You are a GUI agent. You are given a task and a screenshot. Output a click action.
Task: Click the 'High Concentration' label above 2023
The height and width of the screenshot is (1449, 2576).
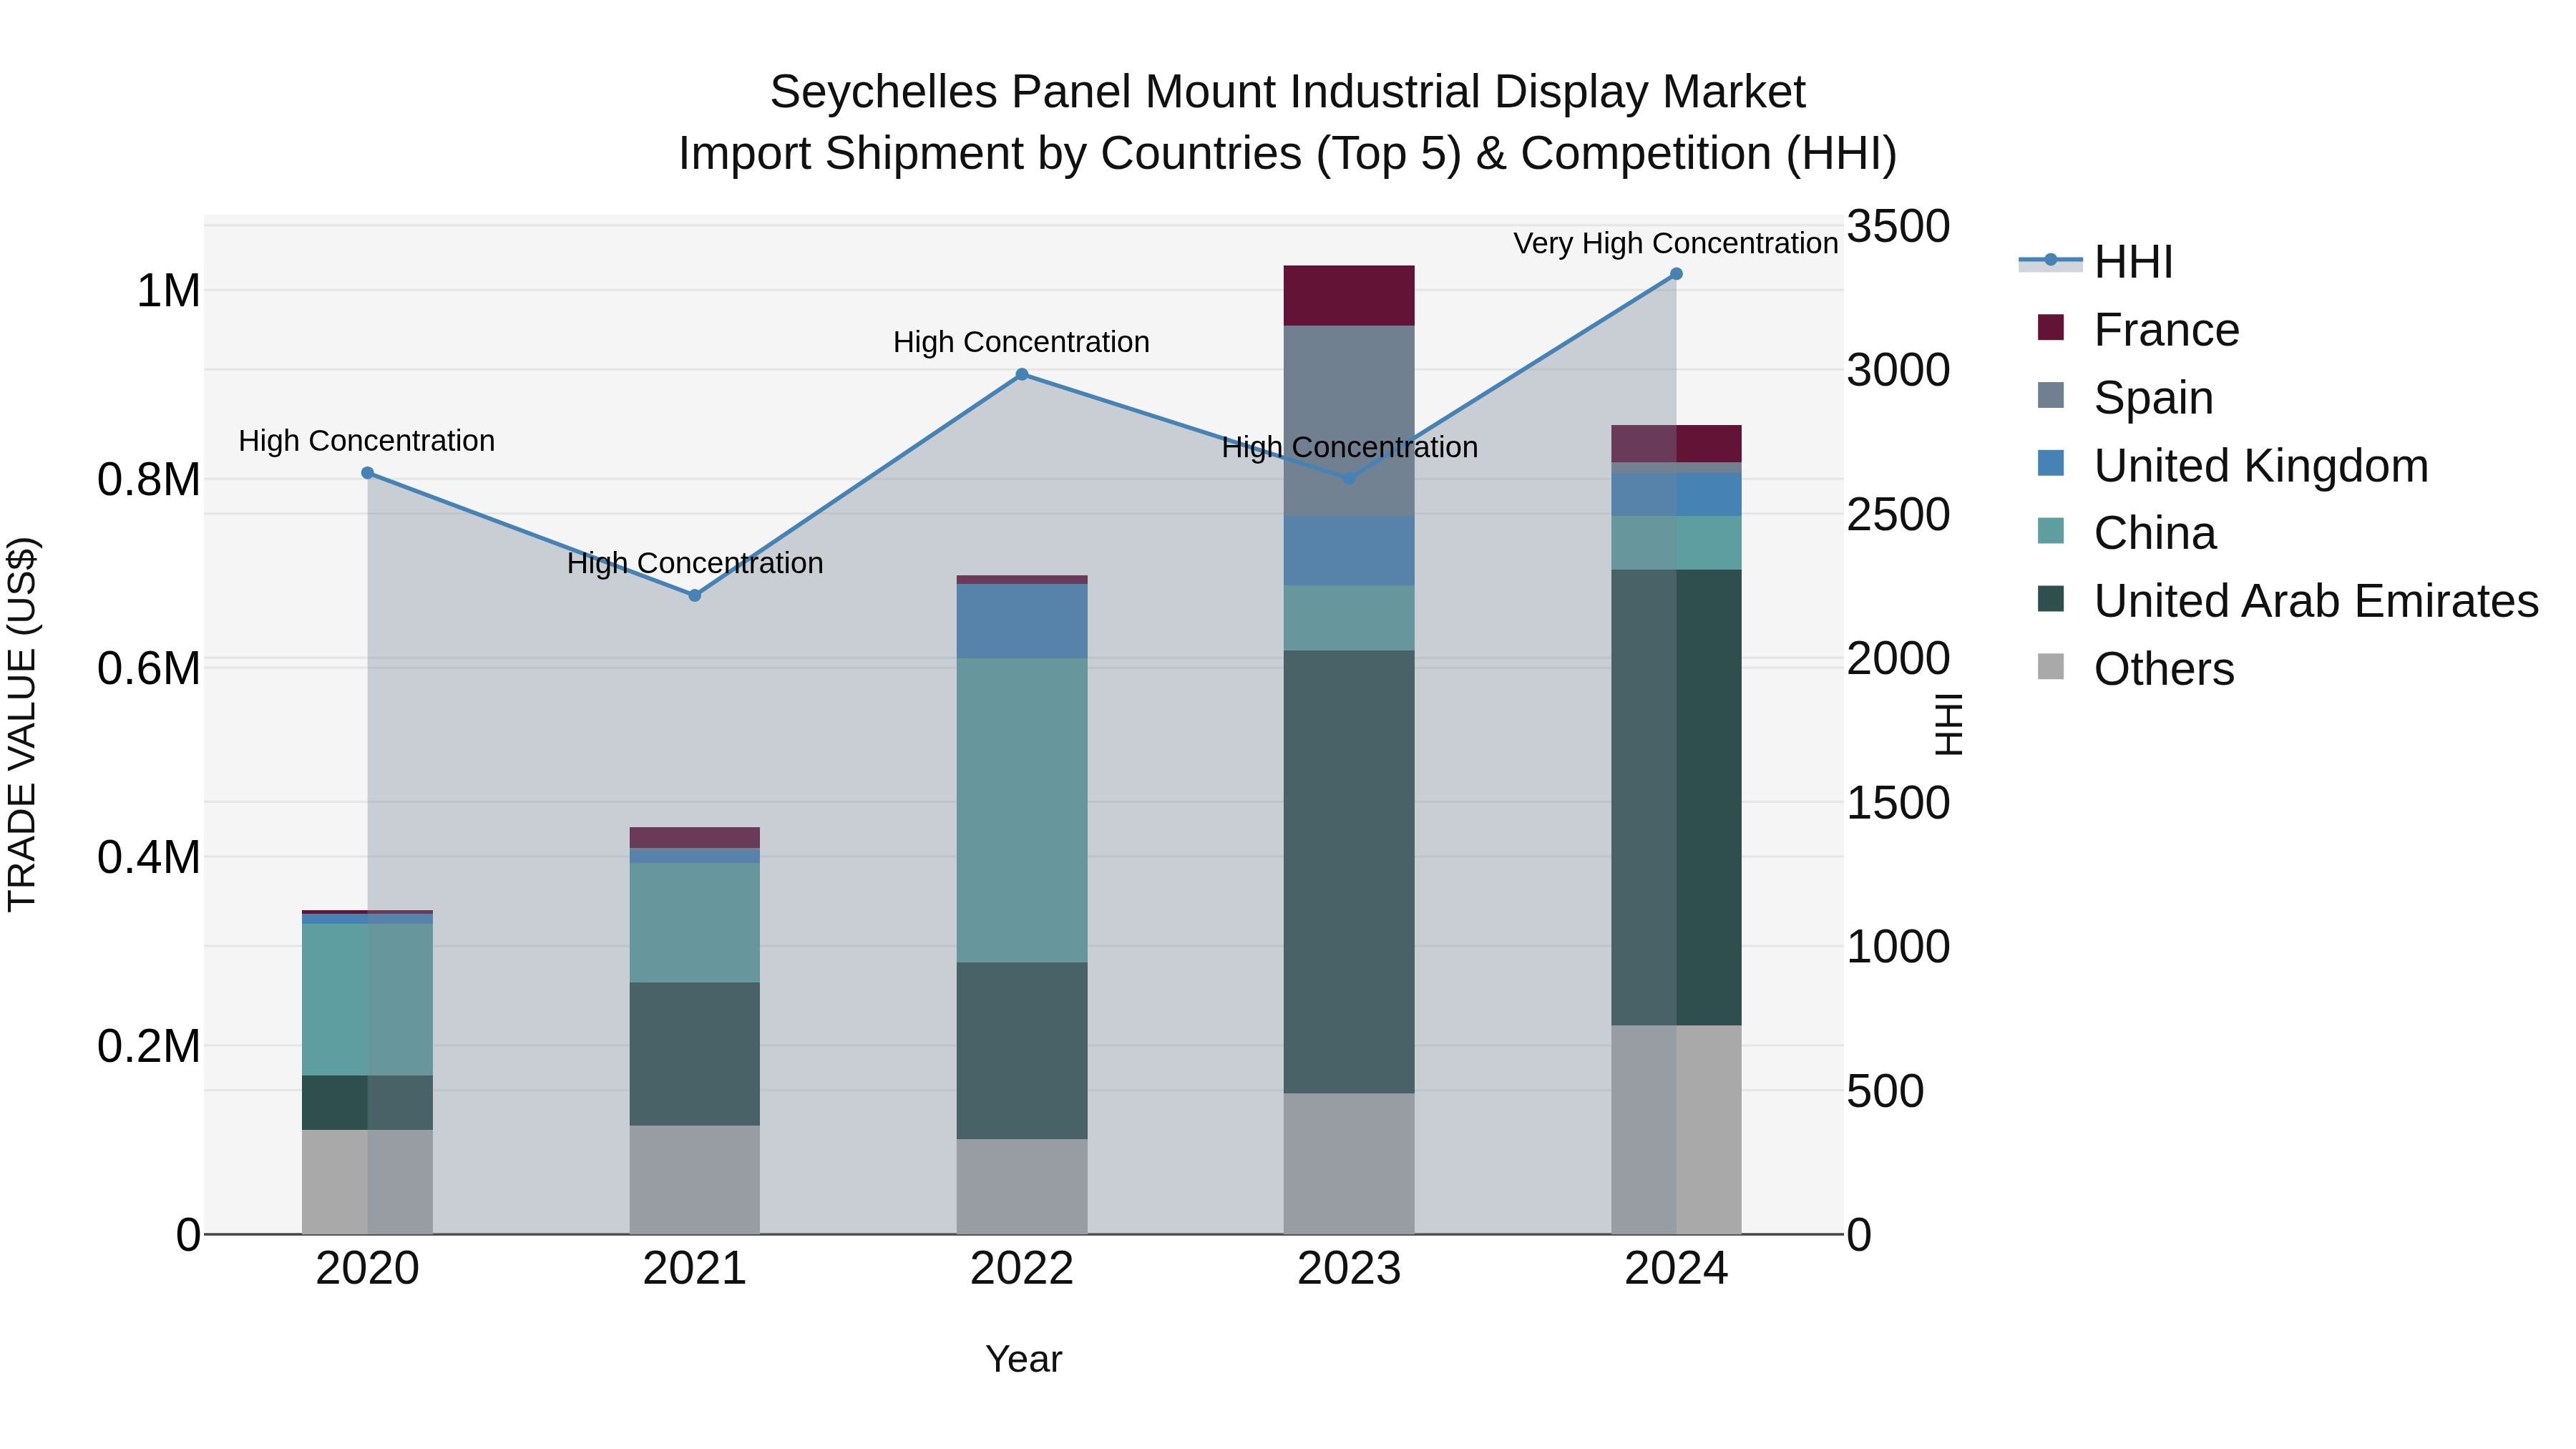coord(1349,447)
